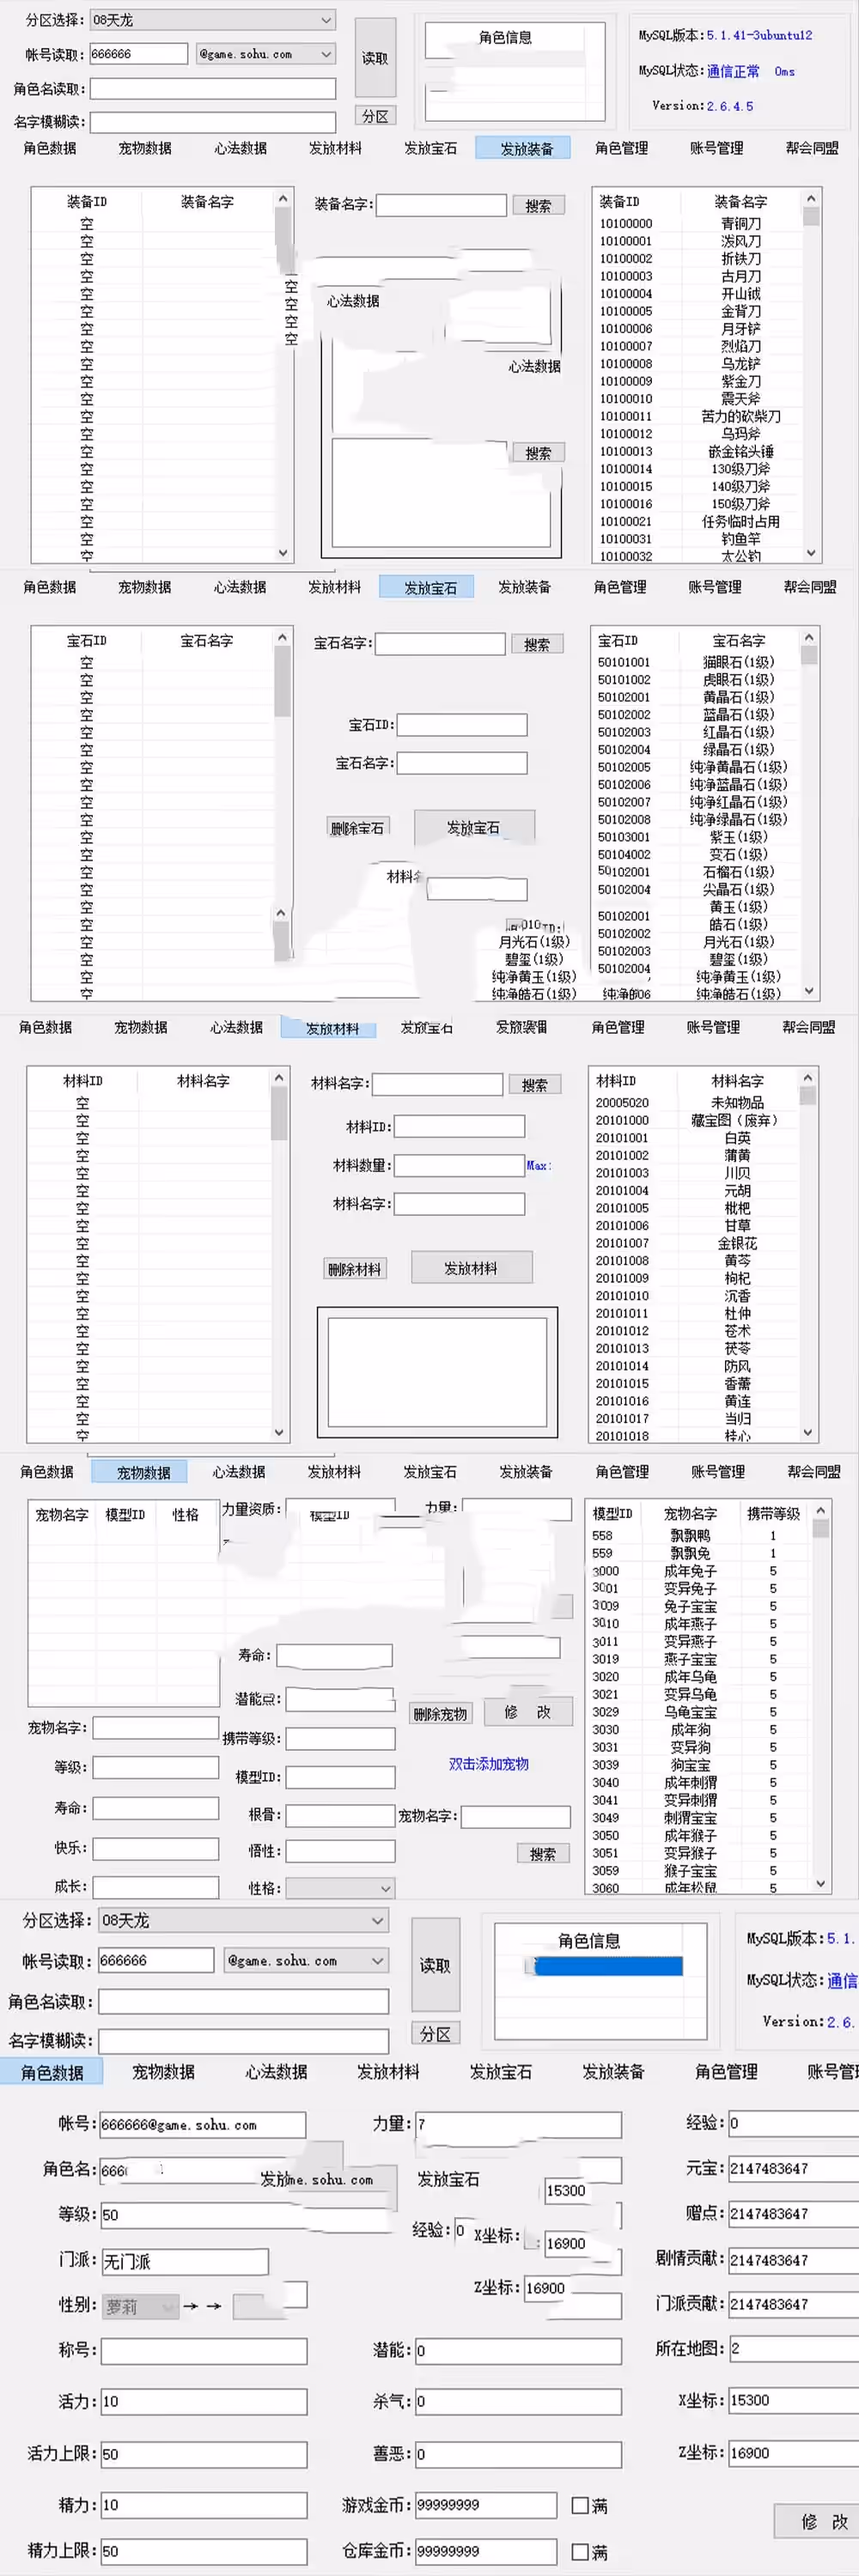Choose 藏宝图（废弃） in the material list
The width and height of the screenshot is (859, 2576).
click(738, 1120)
